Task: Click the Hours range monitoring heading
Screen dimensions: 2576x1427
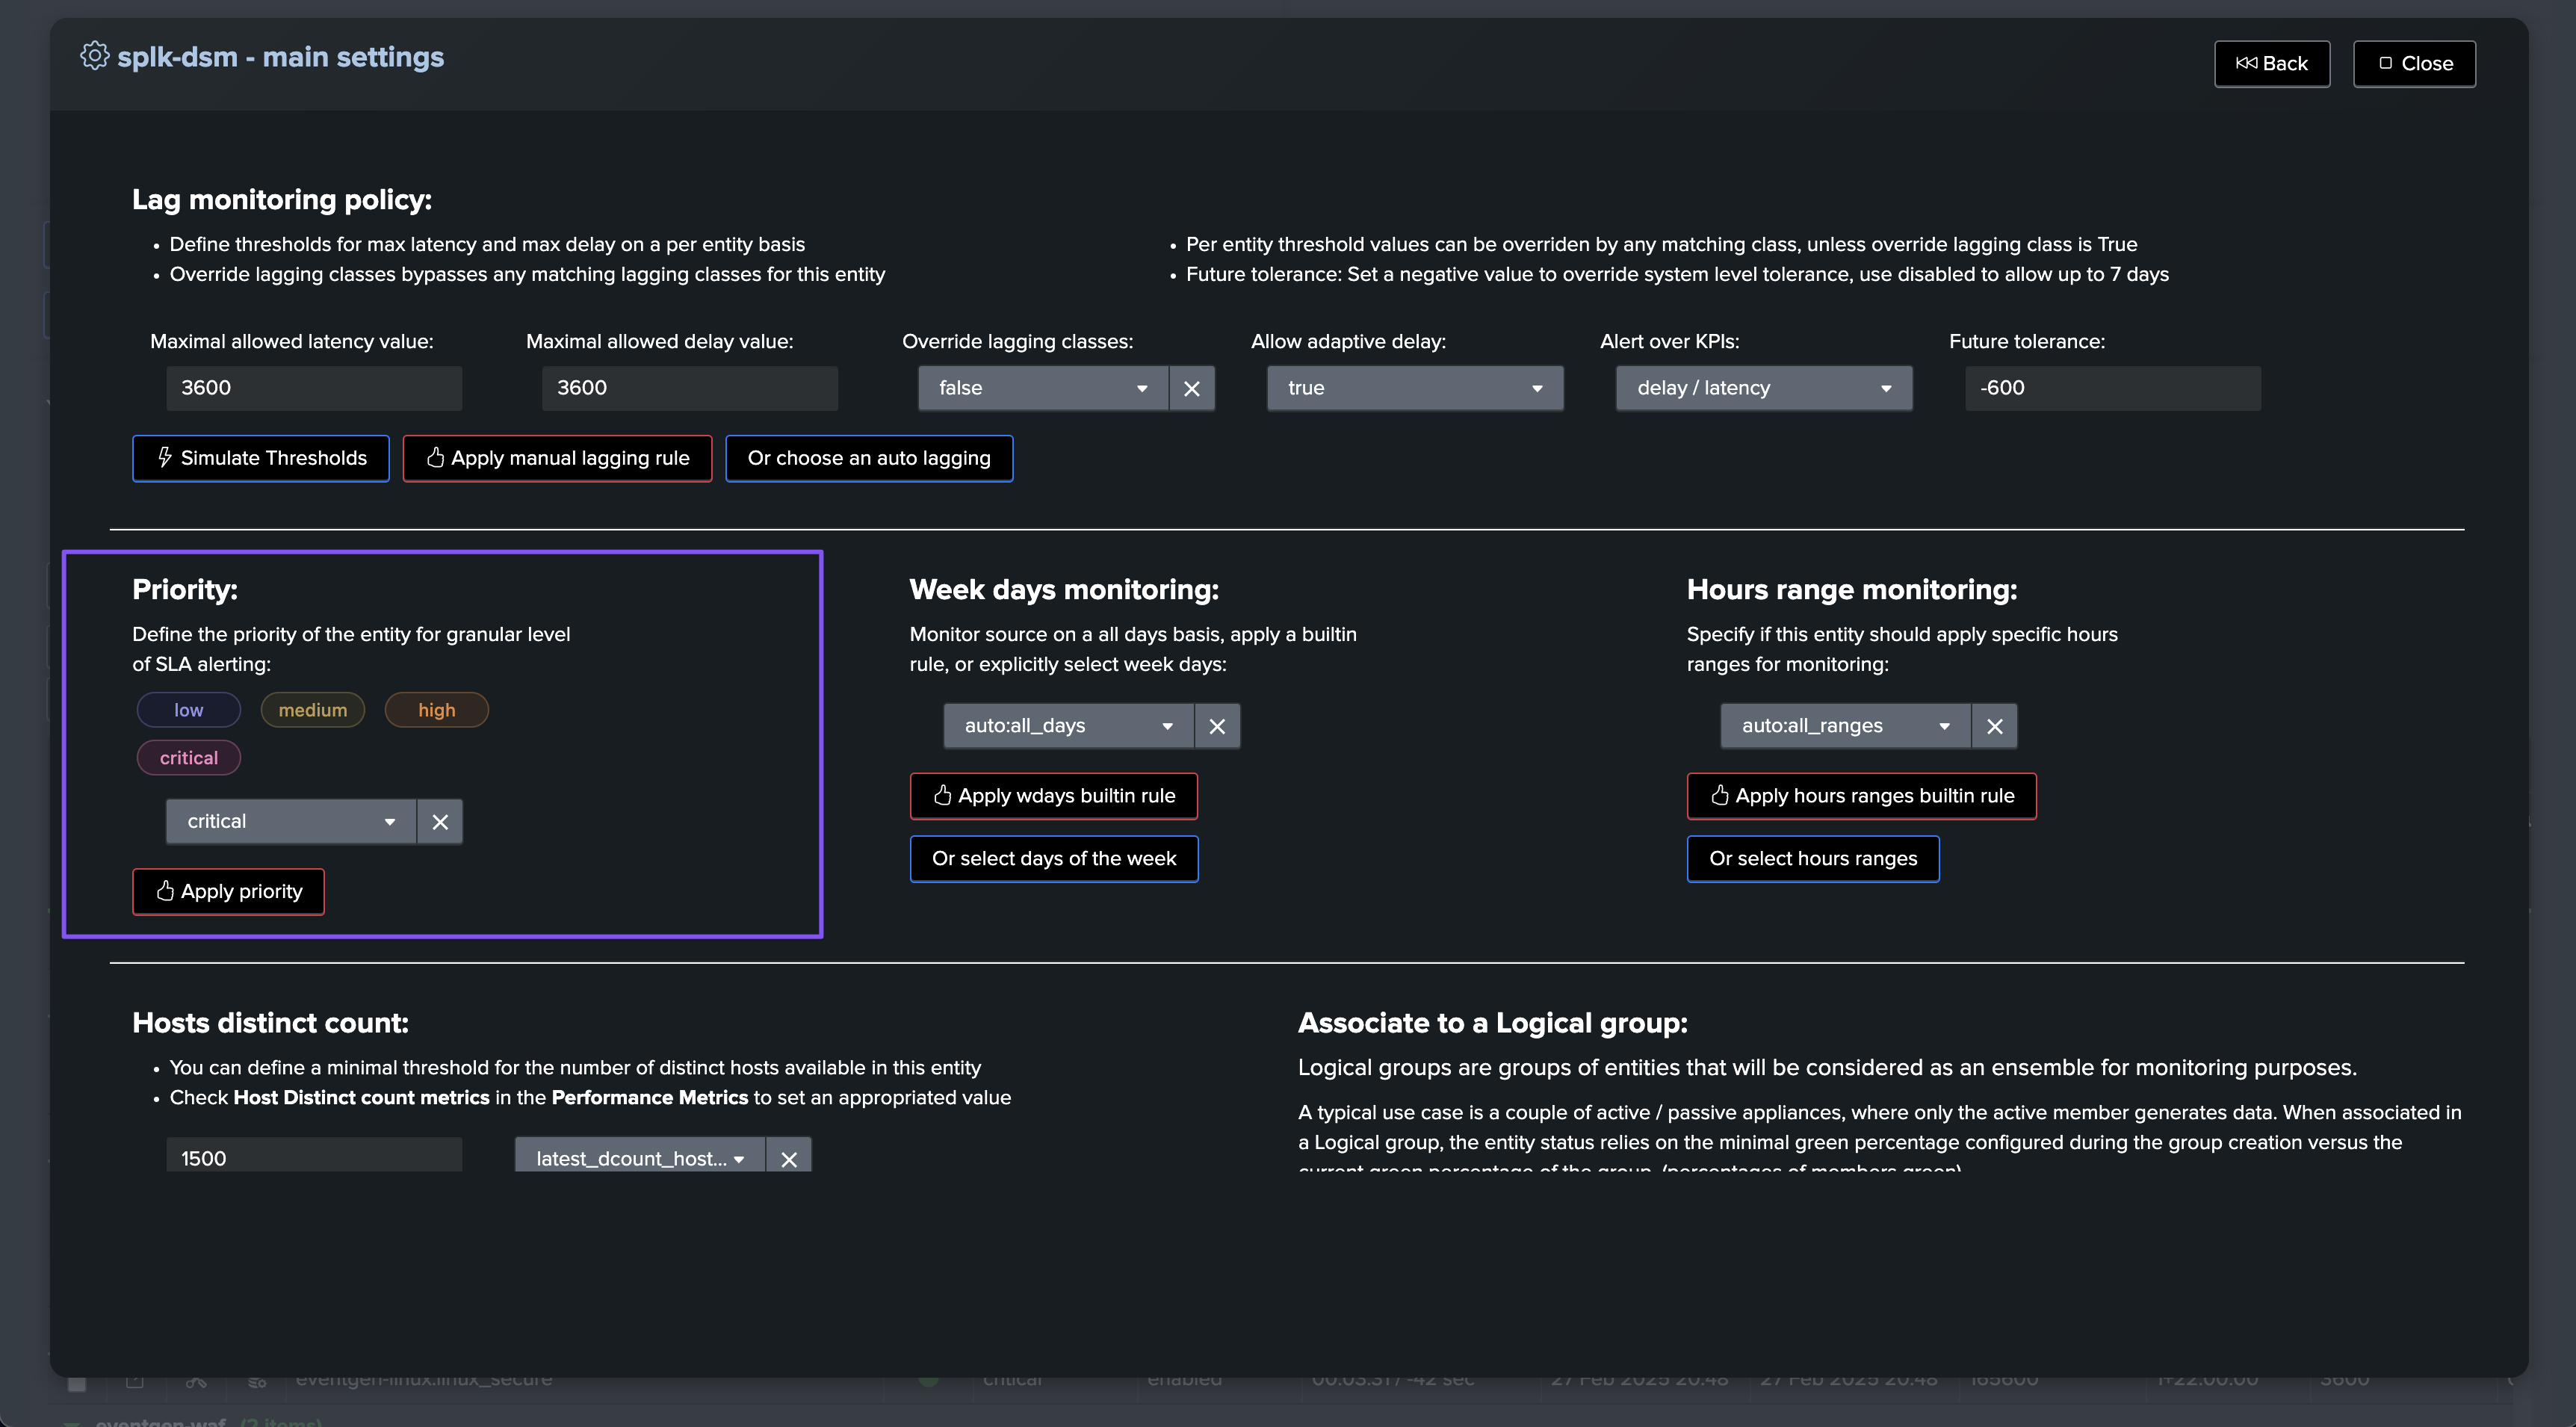Action: pos(1852,590)
